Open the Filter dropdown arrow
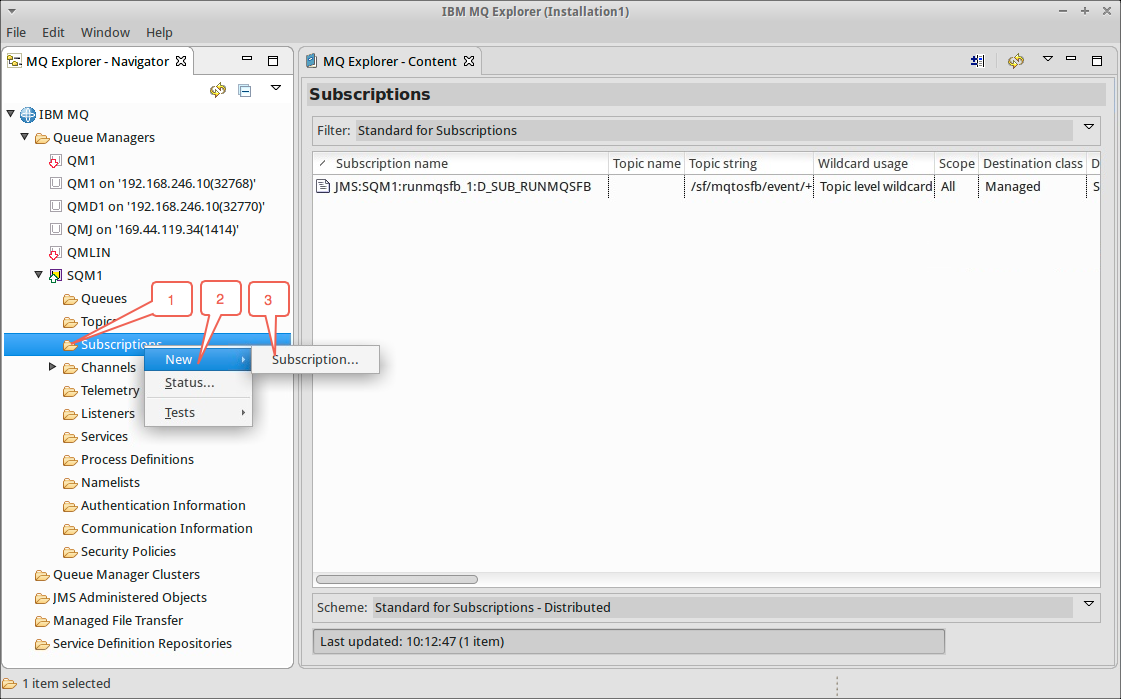This screenshot has height=699, width=1121. 1089,127
